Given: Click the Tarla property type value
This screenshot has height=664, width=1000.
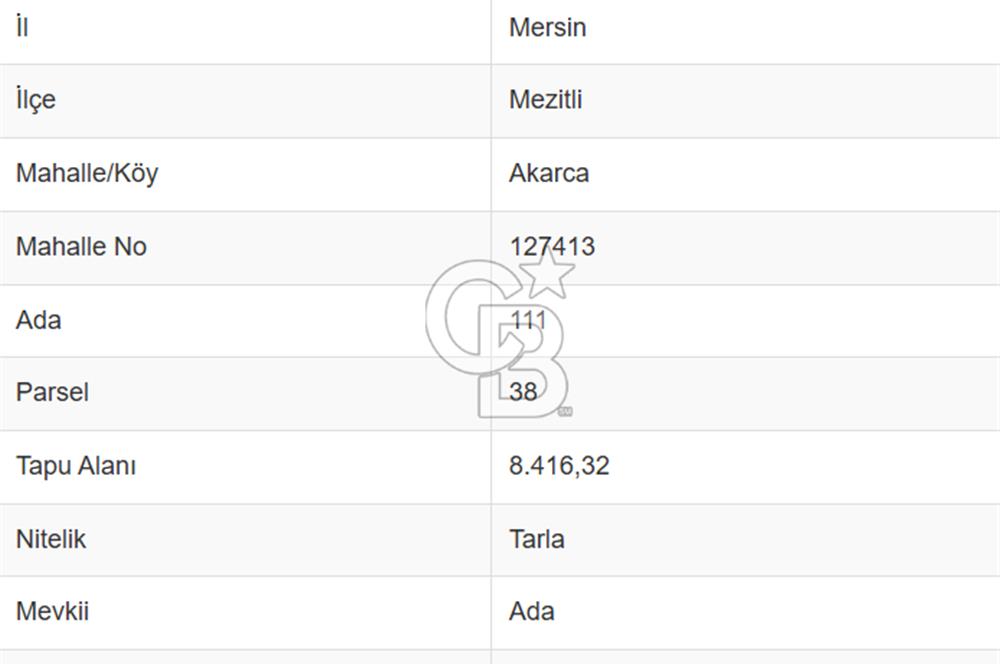Looking at the screenshot, I should (x=537, y=539).
